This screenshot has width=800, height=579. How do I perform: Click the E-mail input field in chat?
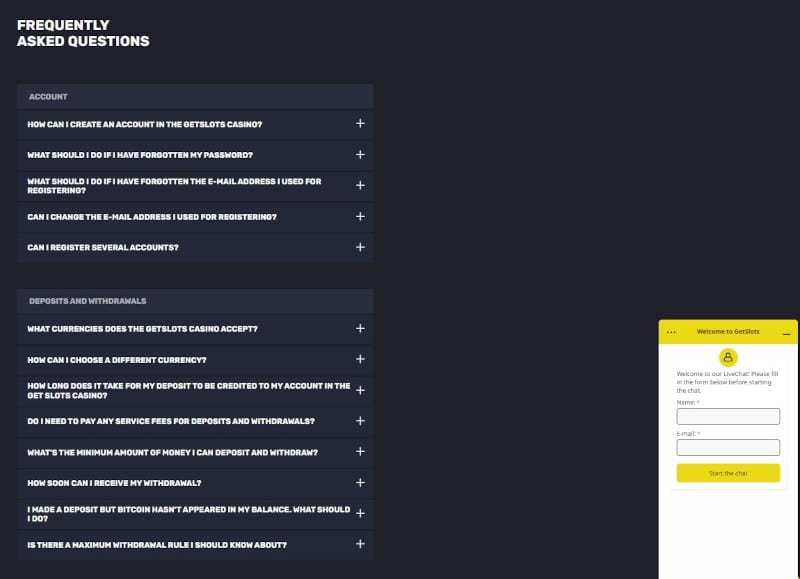pos(728,447)
